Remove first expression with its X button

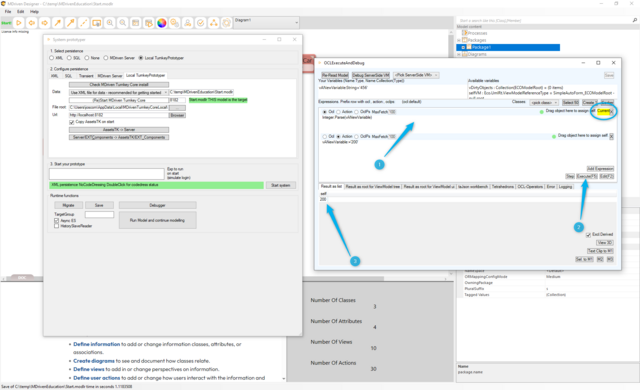pos(611,111)
